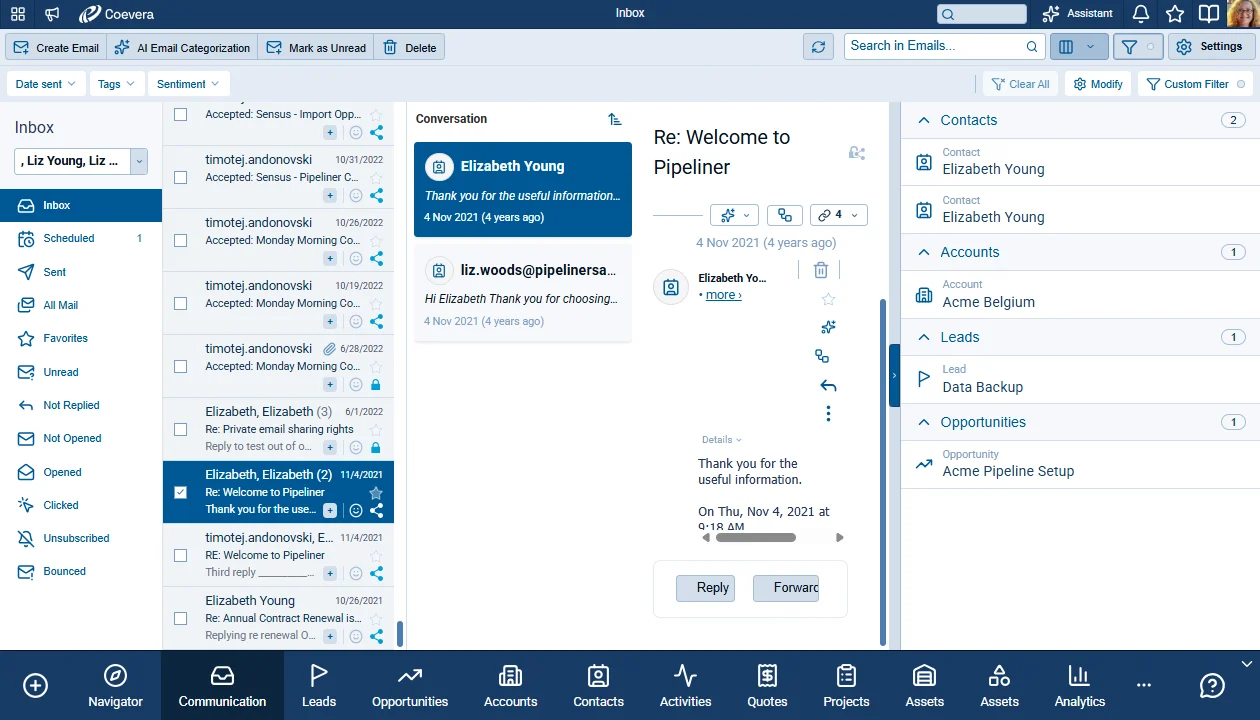Open the Liz Young mailbox selector dropdown
Image resolution: width=1260 pixels, height=720 pixels.
[139, 160]
